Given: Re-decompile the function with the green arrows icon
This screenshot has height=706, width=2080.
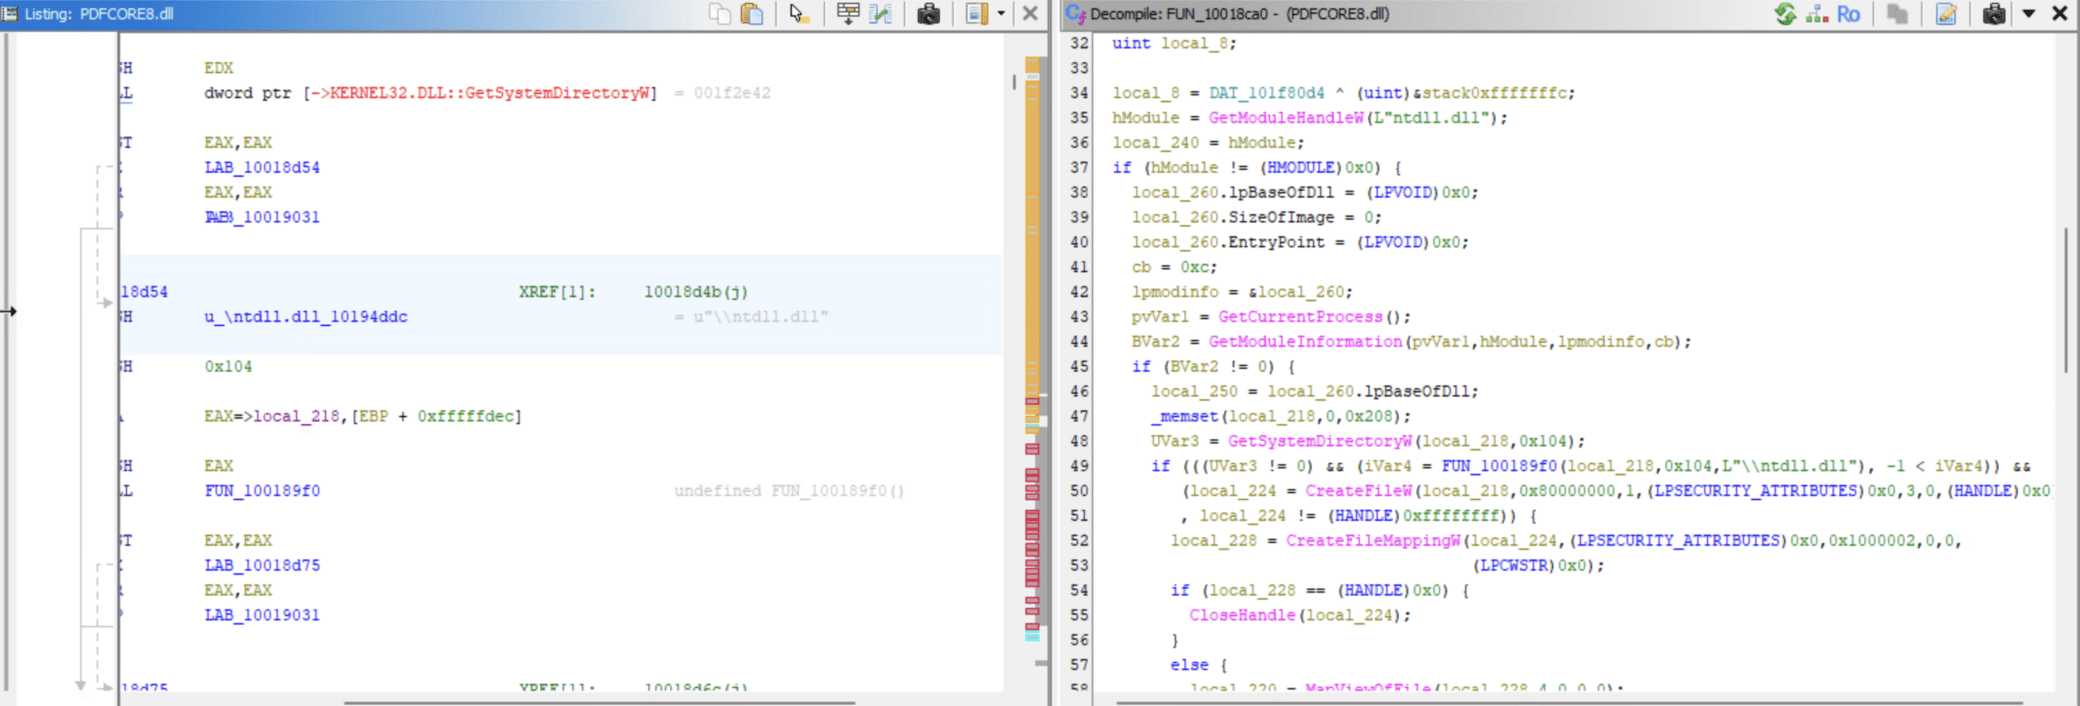Looking at the screenshot, I should pyautogui.click(x=1786, y=14).
